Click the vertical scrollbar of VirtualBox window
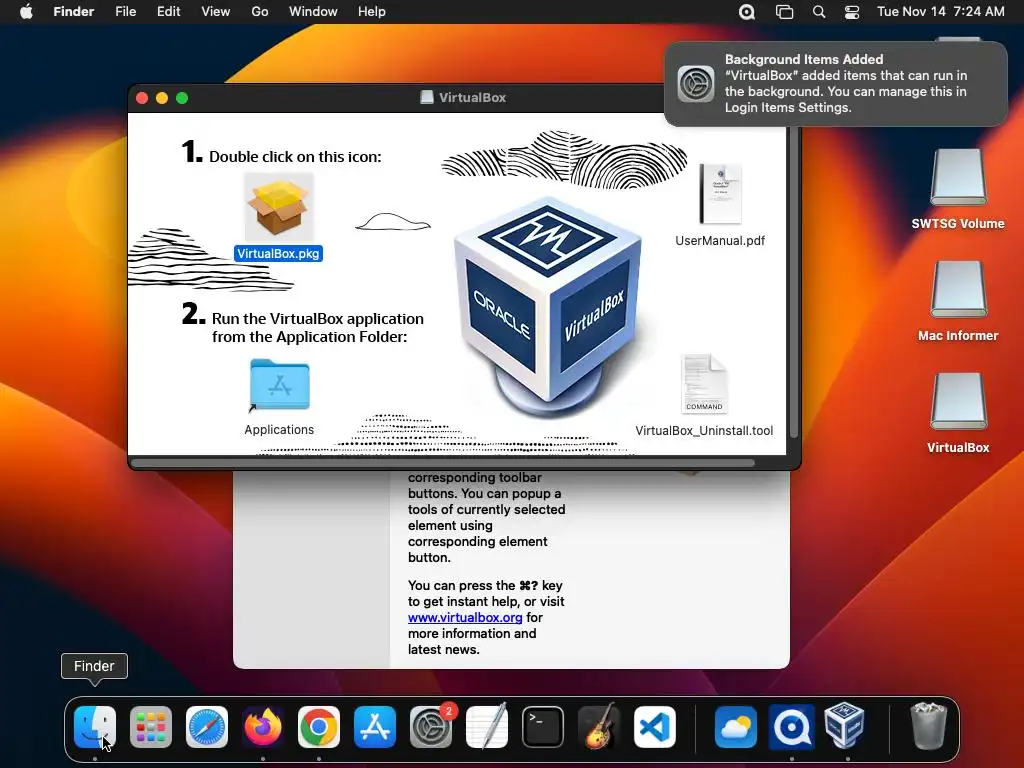 point(793,282)
